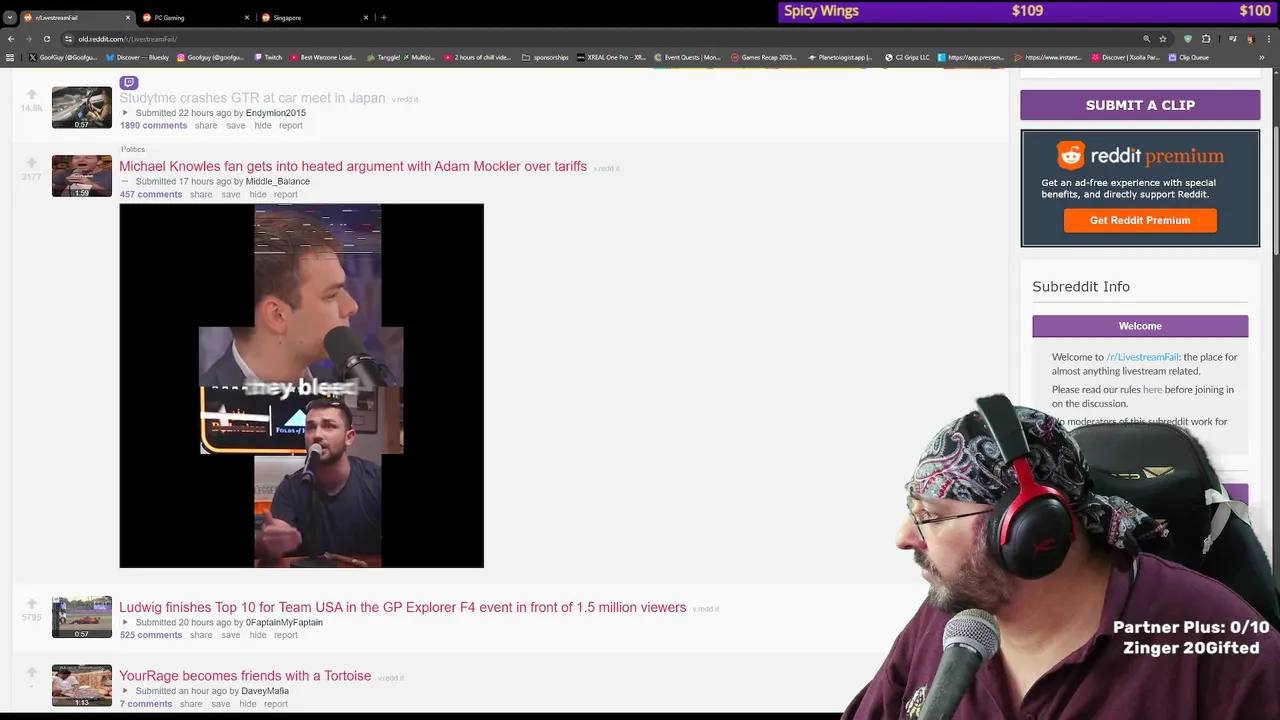
Task: Upvote the Studytme GTR crash post
Action: 32,95
